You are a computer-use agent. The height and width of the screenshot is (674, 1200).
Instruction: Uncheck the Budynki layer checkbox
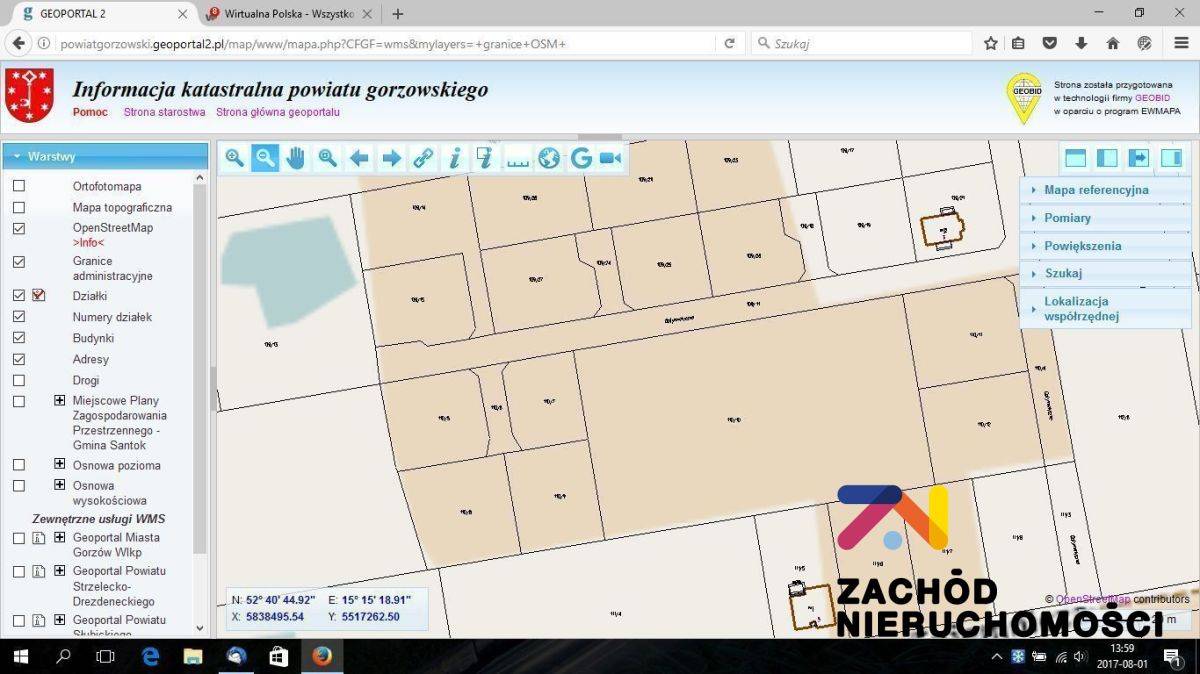click(19, 338)
